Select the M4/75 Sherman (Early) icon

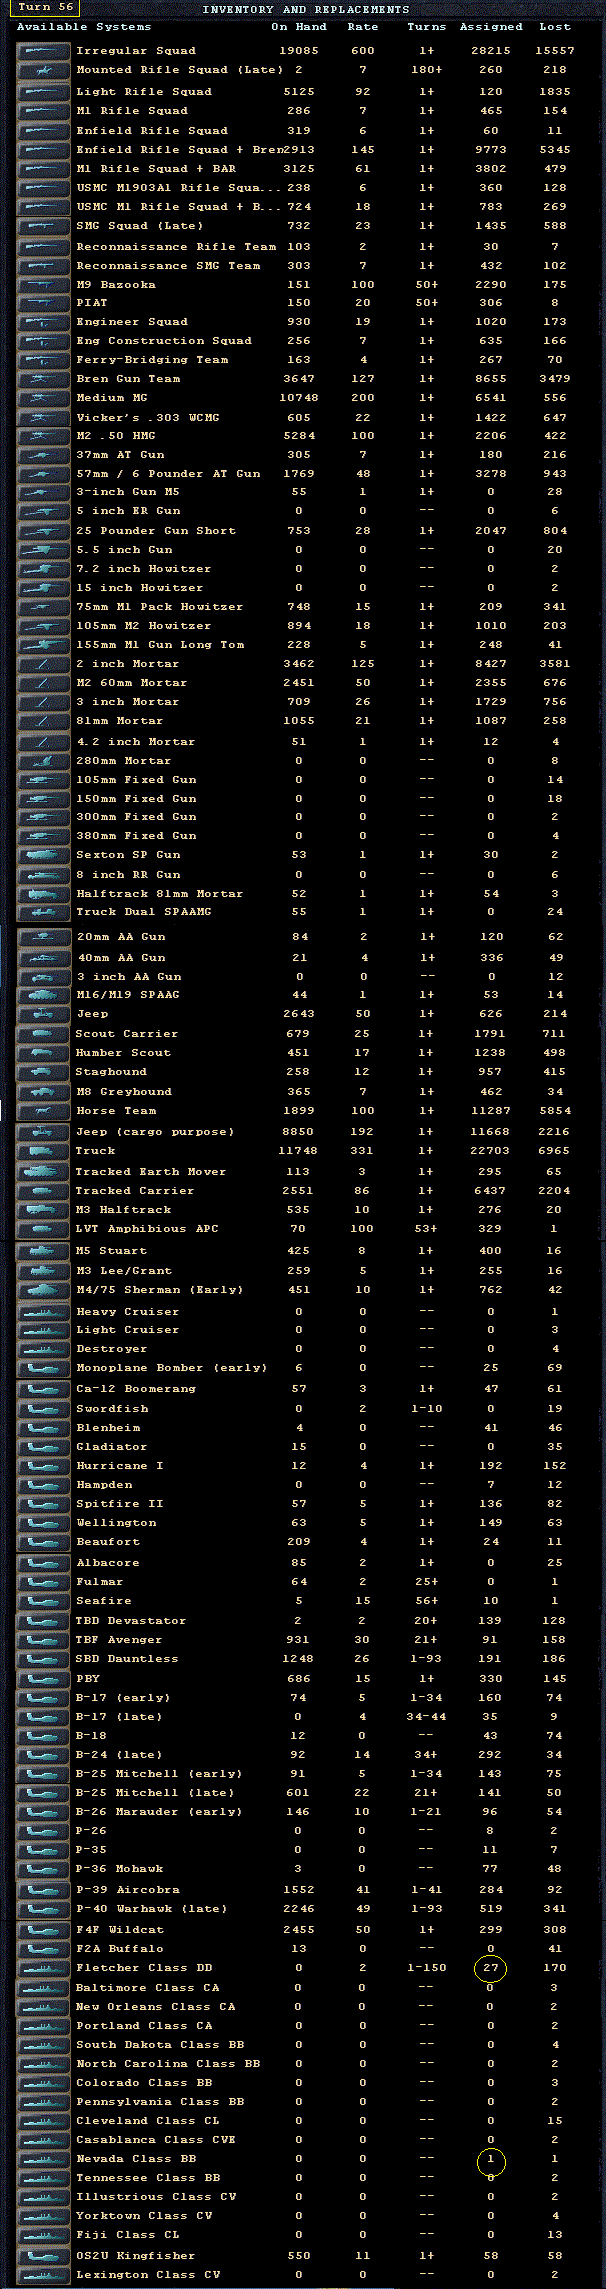click(x=44, y=1290)
